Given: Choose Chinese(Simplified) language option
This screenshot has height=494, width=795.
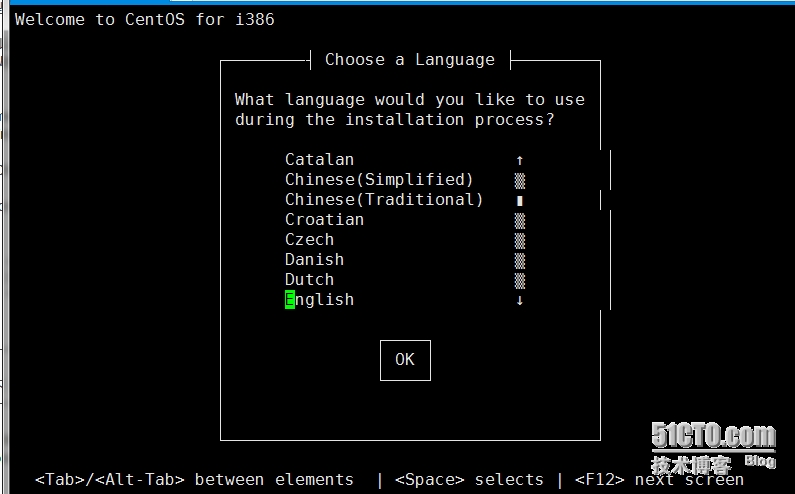Looking at the screenshot, I should 379,180.
